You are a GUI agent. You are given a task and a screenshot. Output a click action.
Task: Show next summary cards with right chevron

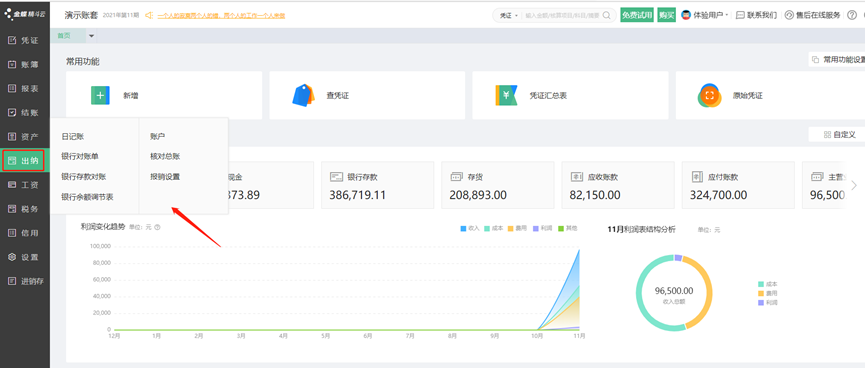point(854,185)
